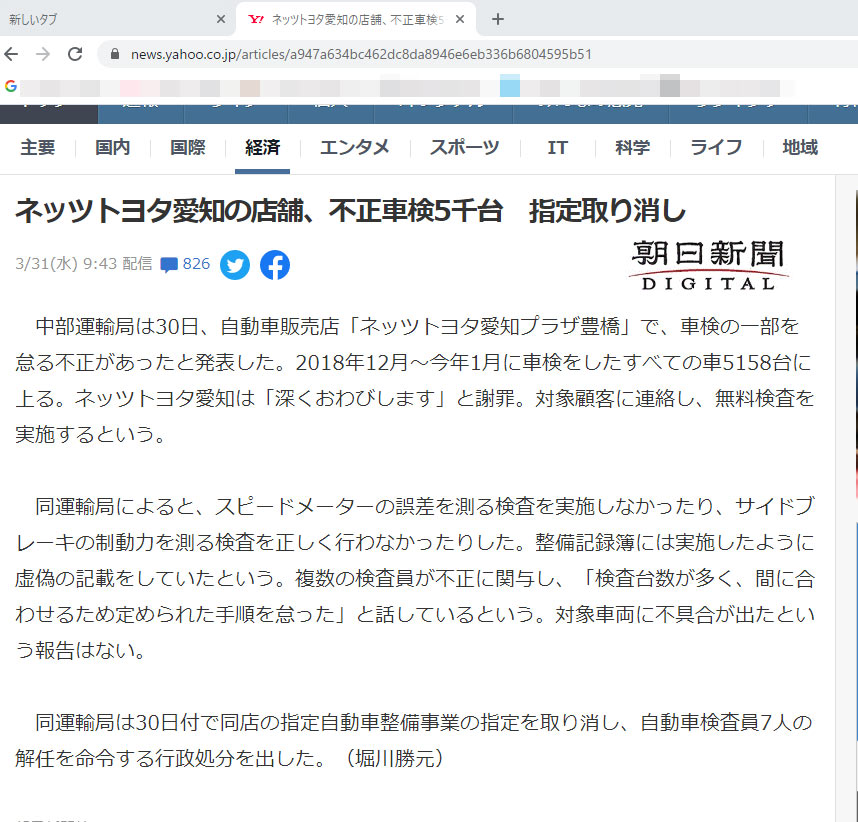Open the ライフ news category
Image resolution: width=858 pixels, height=822 pixels.
point(716,148)
